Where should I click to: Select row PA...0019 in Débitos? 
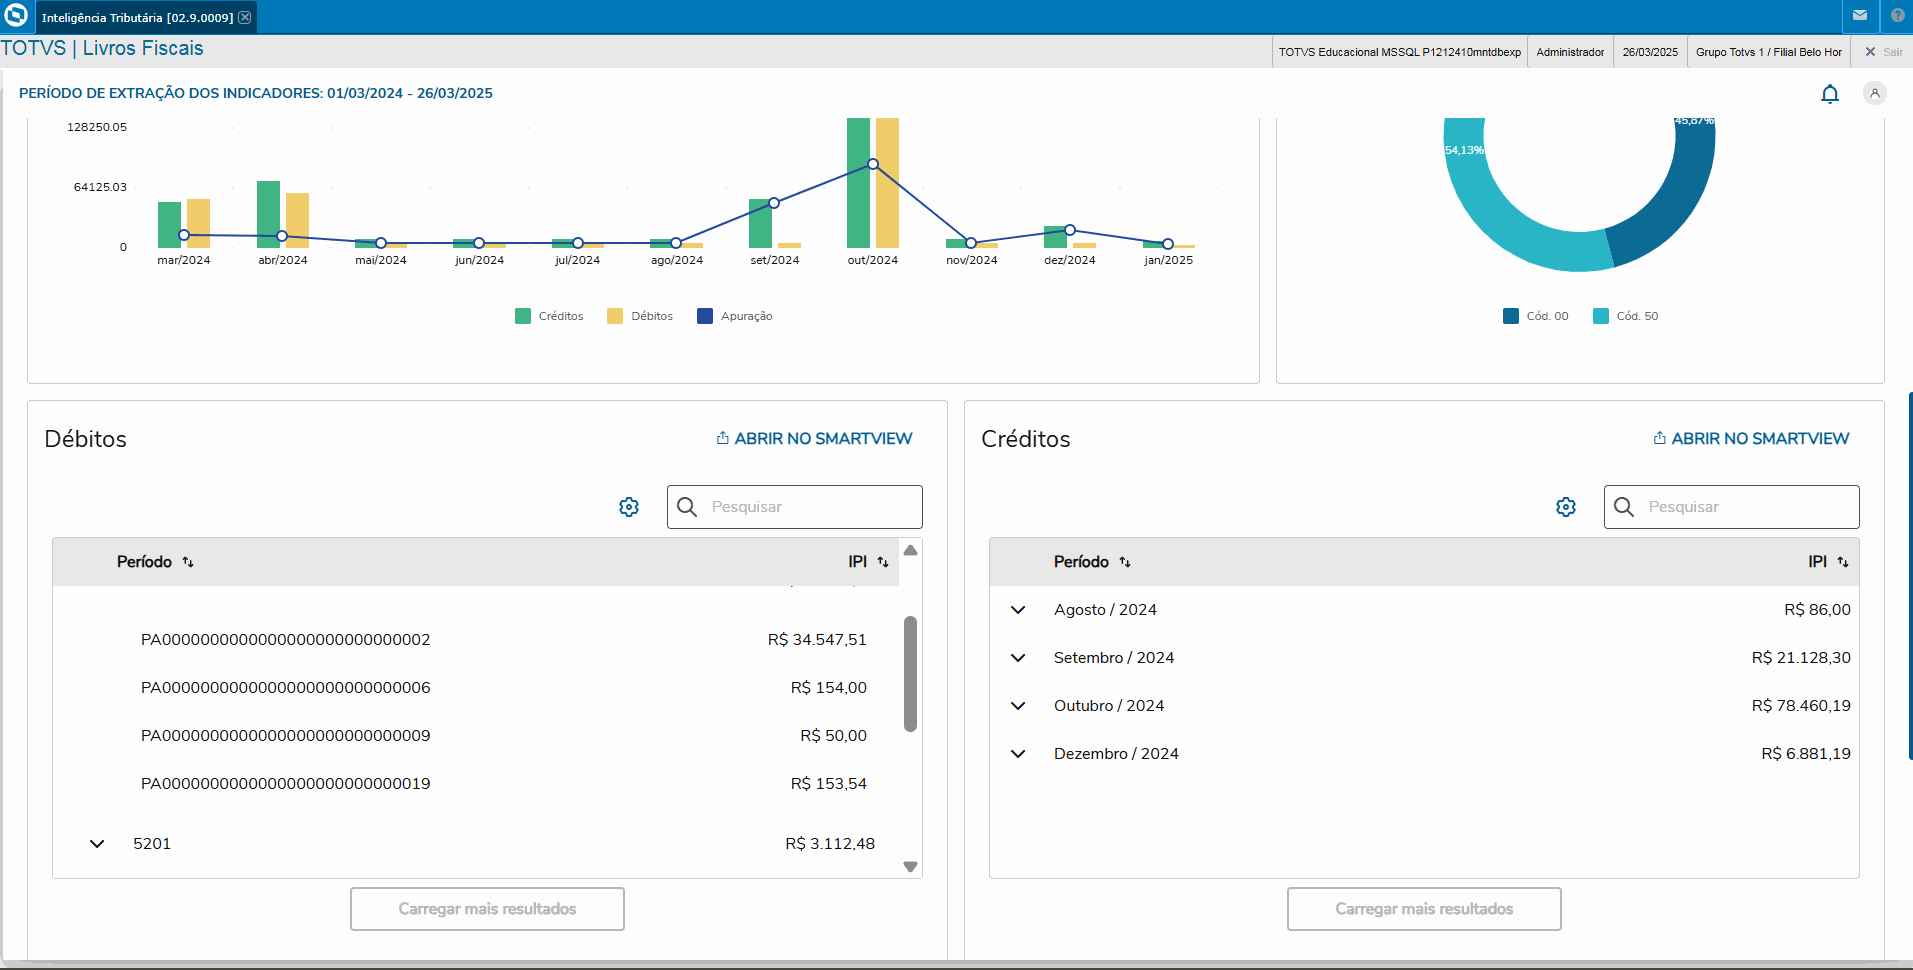pyautogui.click(x=476, y=784)
